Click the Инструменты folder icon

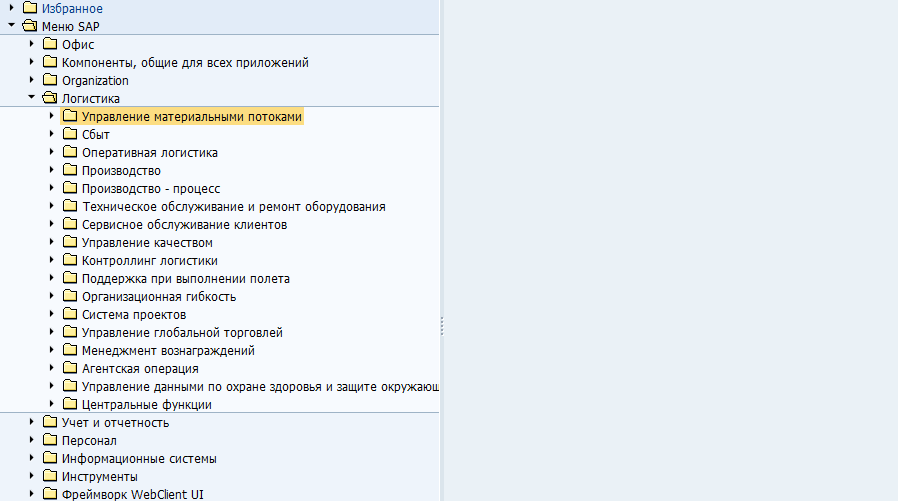point(50,476)
